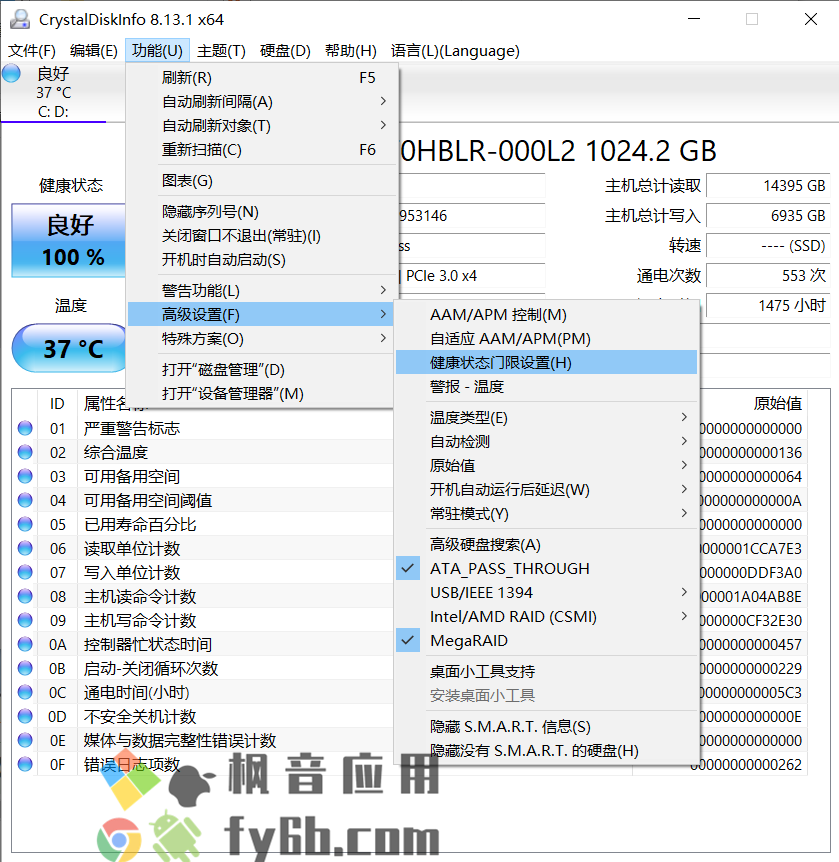839x862 pixels.
Task: Toggle 关闭窗口不退出(常驻)(I) option
Action: pyautogui.click(x=261, y=236)
